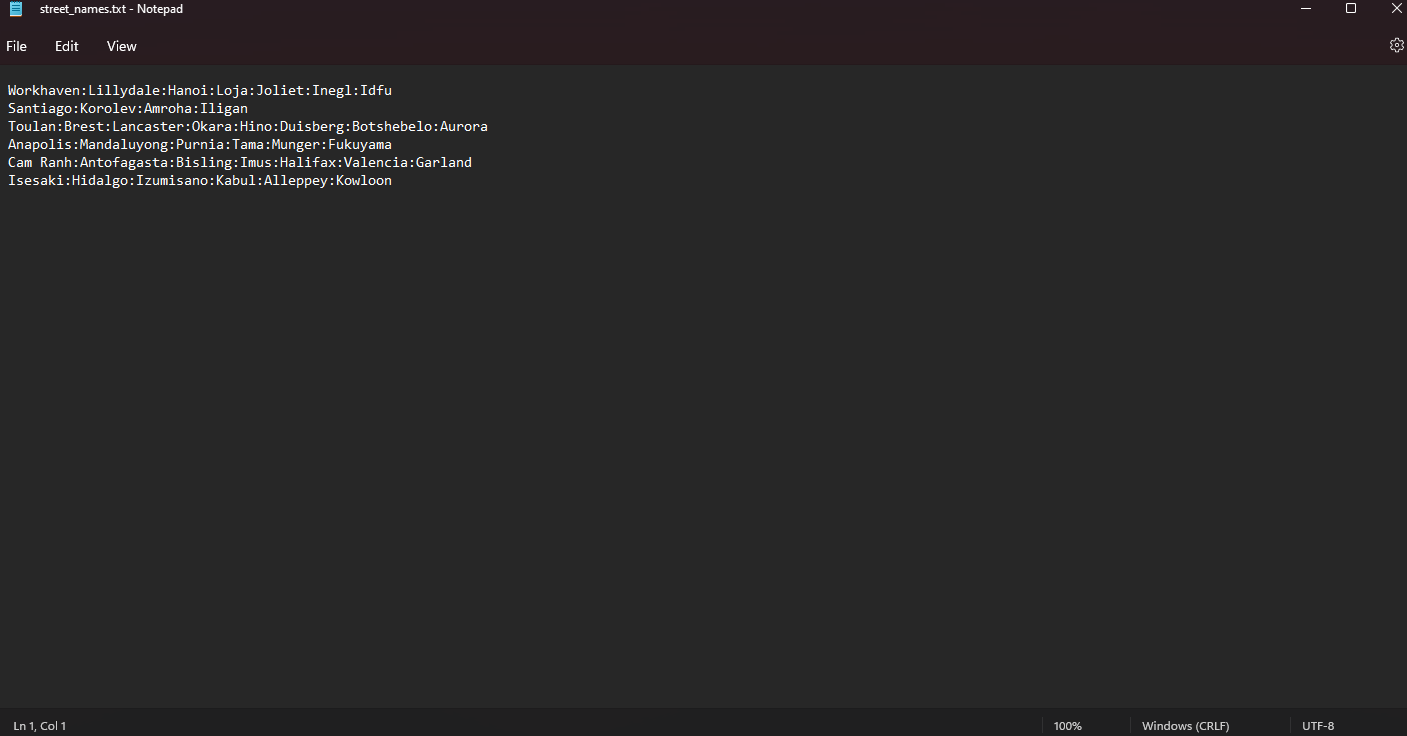Click the zoom level indicator showing 100%
This screenshot has width=1407, height=736.
tap(1067, 725)
